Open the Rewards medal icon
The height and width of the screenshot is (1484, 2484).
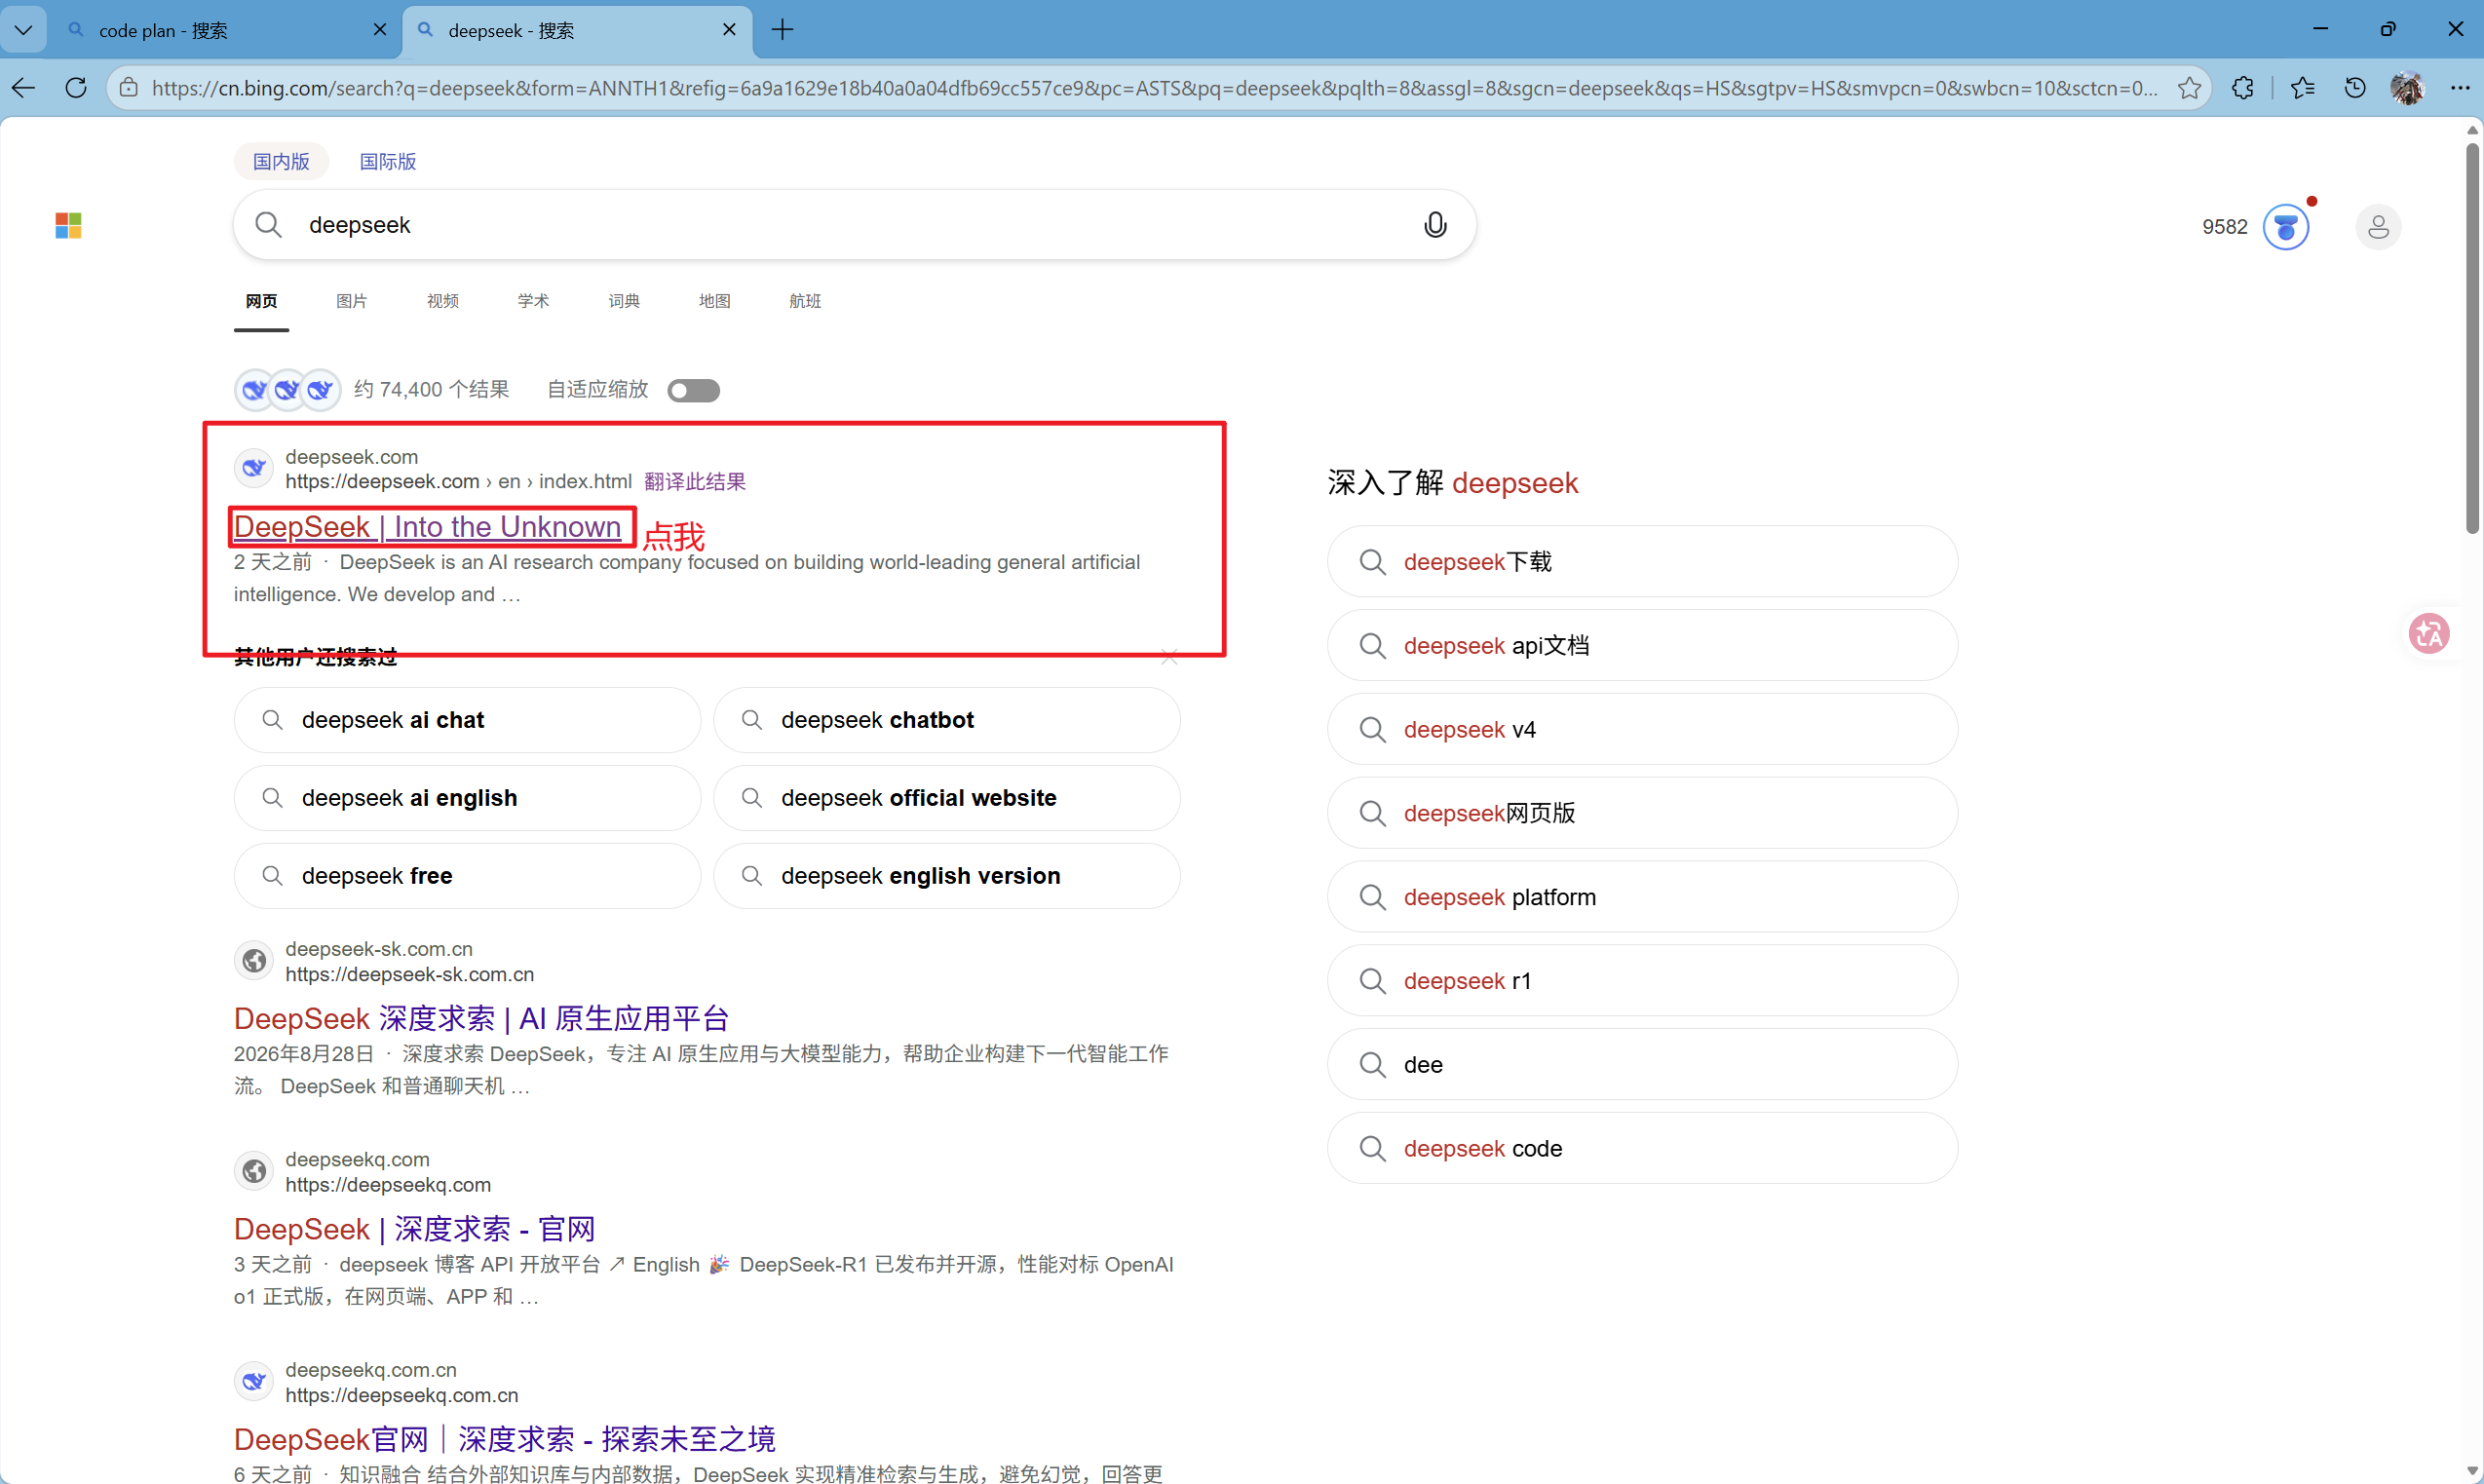[x=2286, y=227]
